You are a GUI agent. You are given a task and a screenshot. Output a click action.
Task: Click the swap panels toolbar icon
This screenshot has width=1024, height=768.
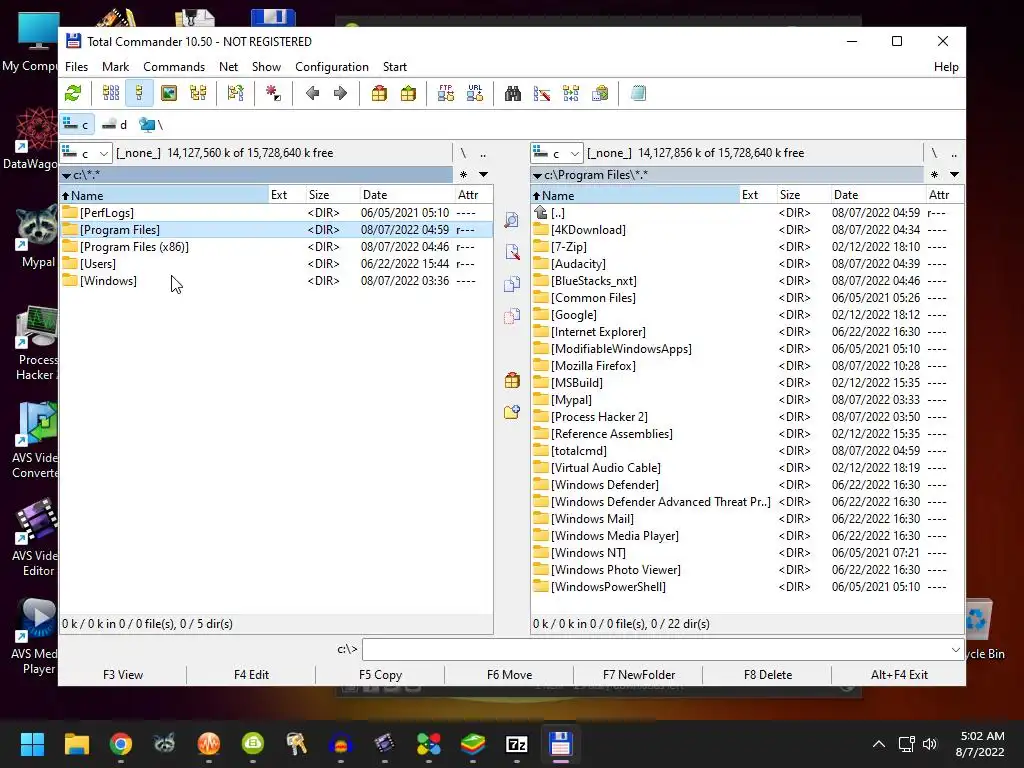236,93
